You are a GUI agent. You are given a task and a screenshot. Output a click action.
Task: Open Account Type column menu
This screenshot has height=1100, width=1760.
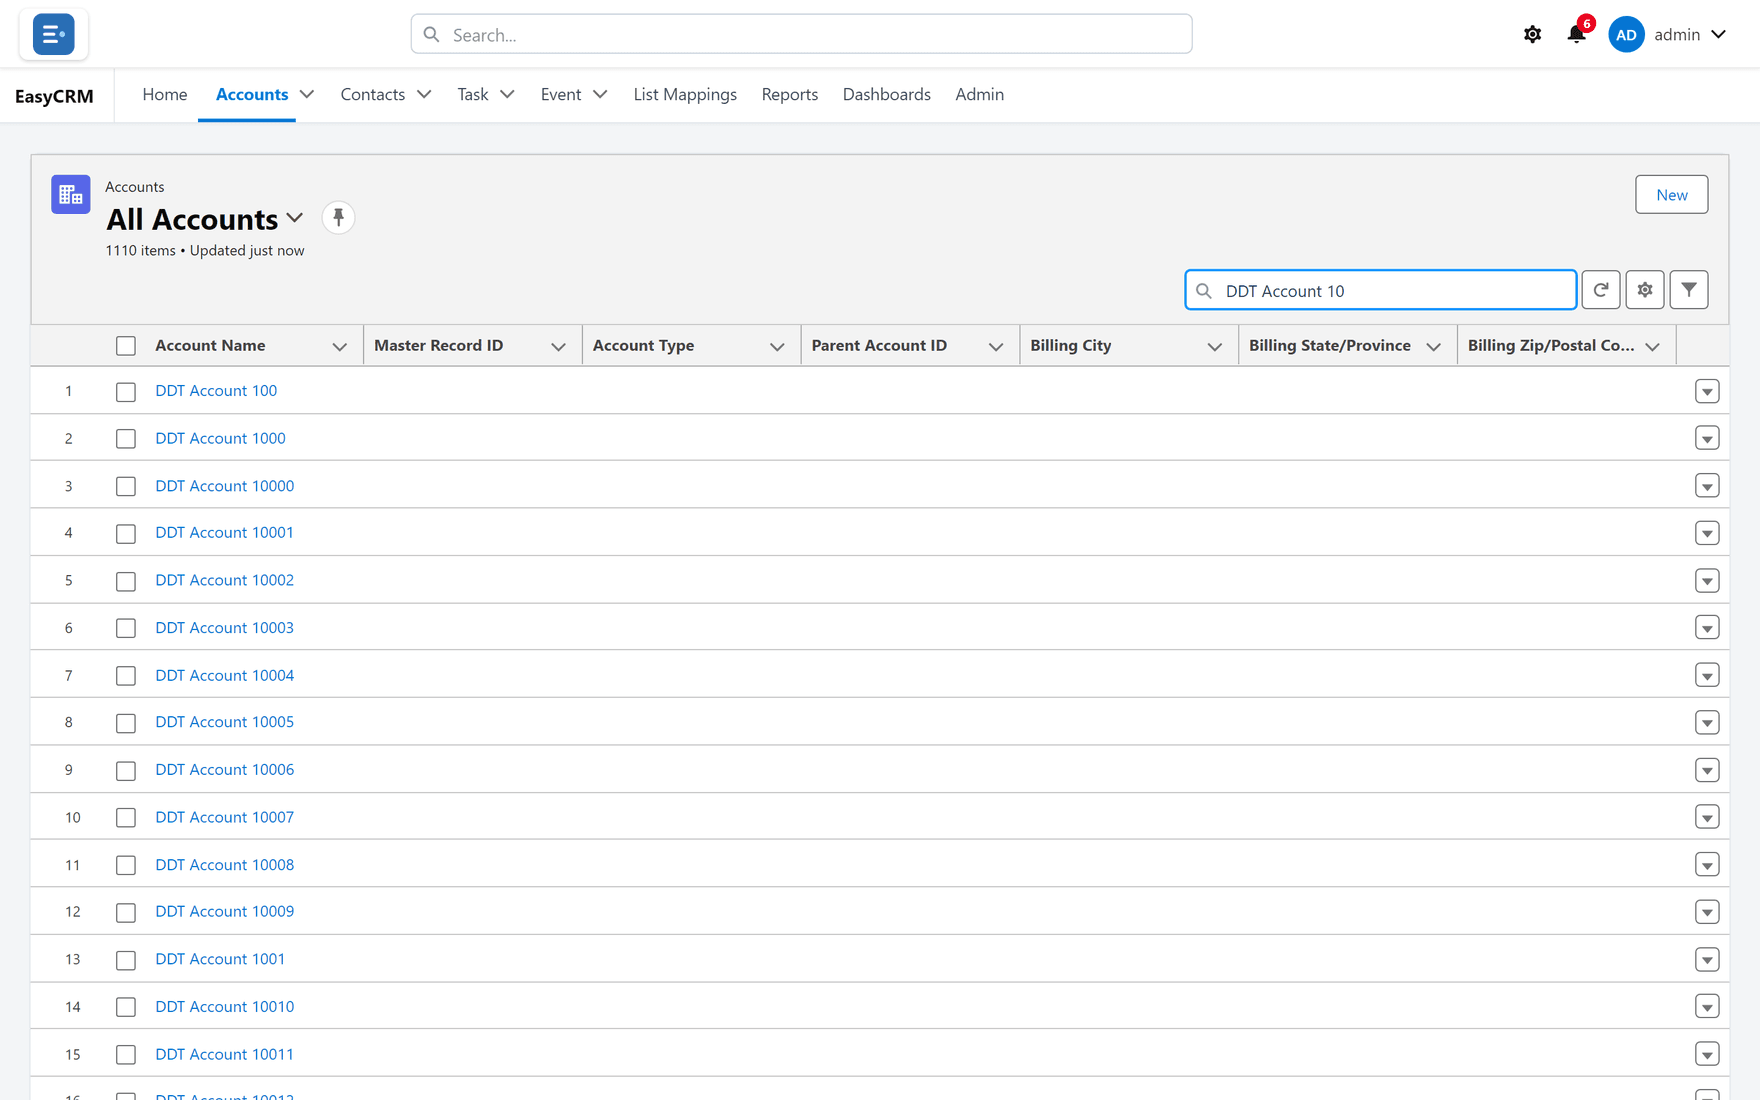pos(777,346)
